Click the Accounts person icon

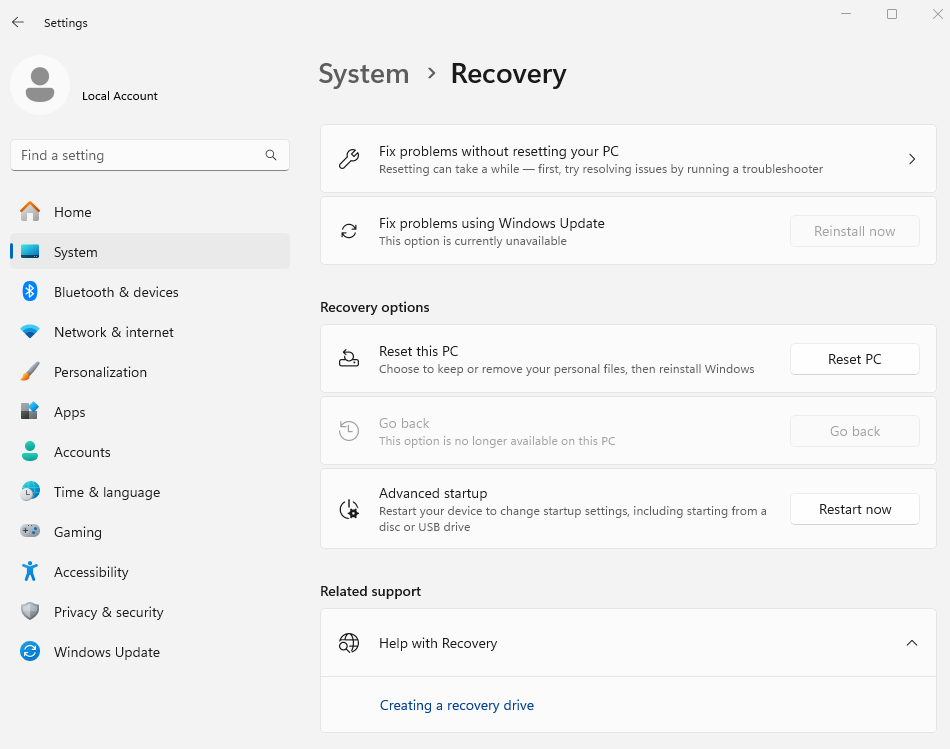tap(30, 451)
